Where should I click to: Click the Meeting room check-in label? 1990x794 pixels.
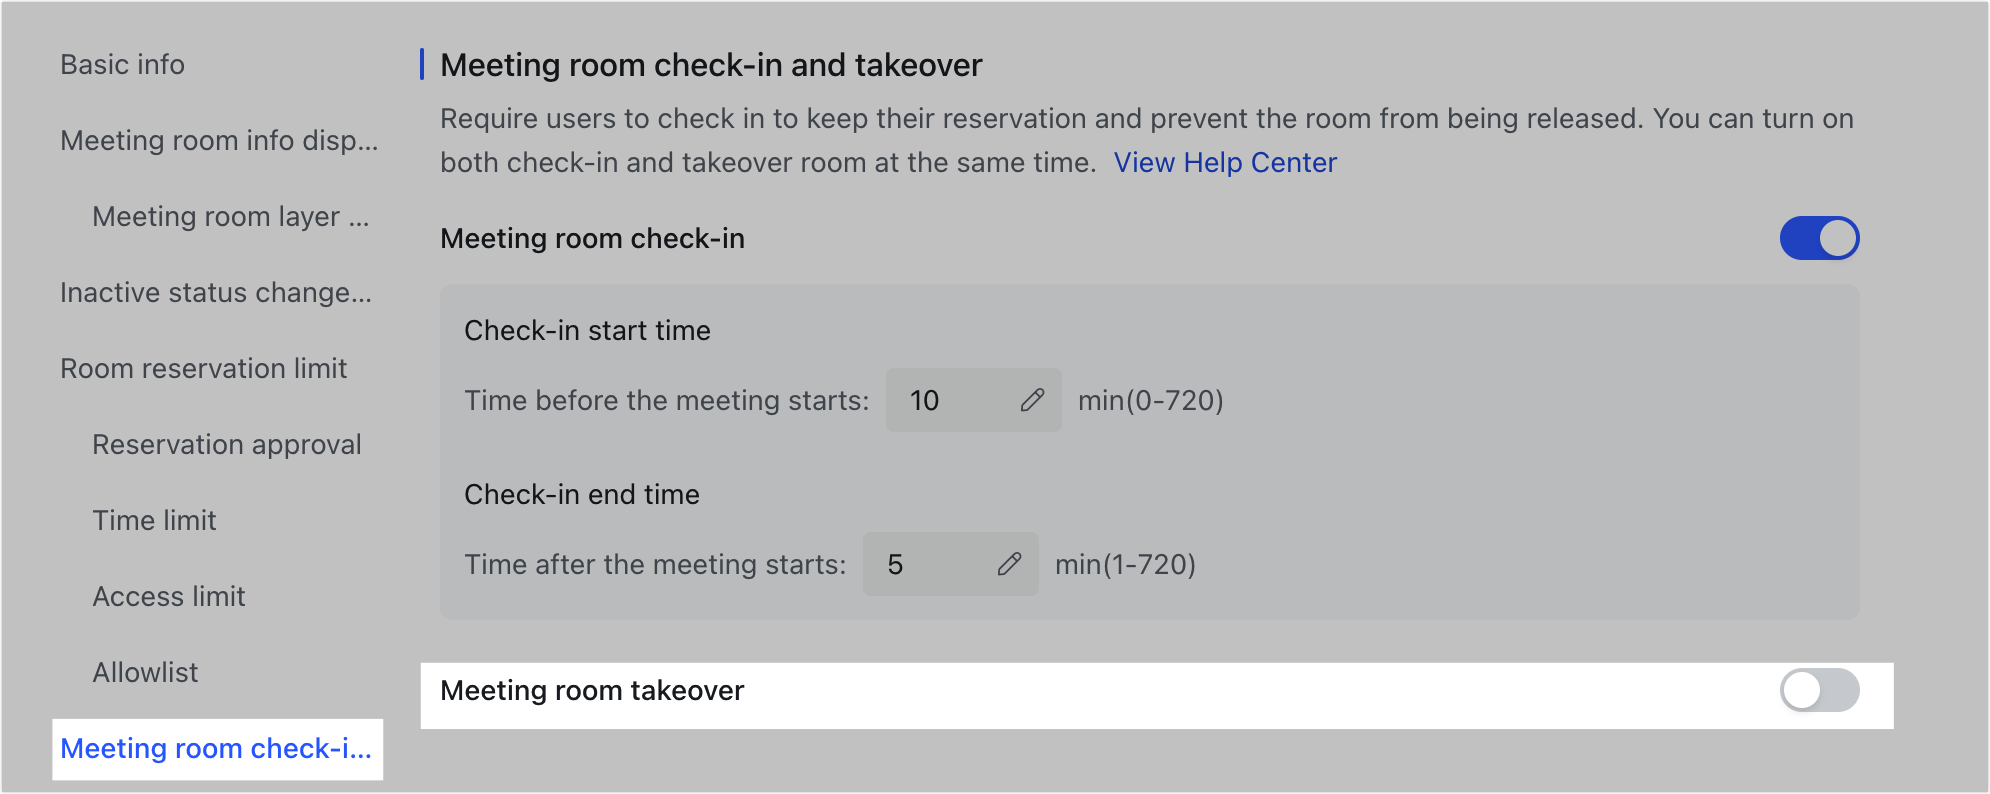click(x=592, y=238)
